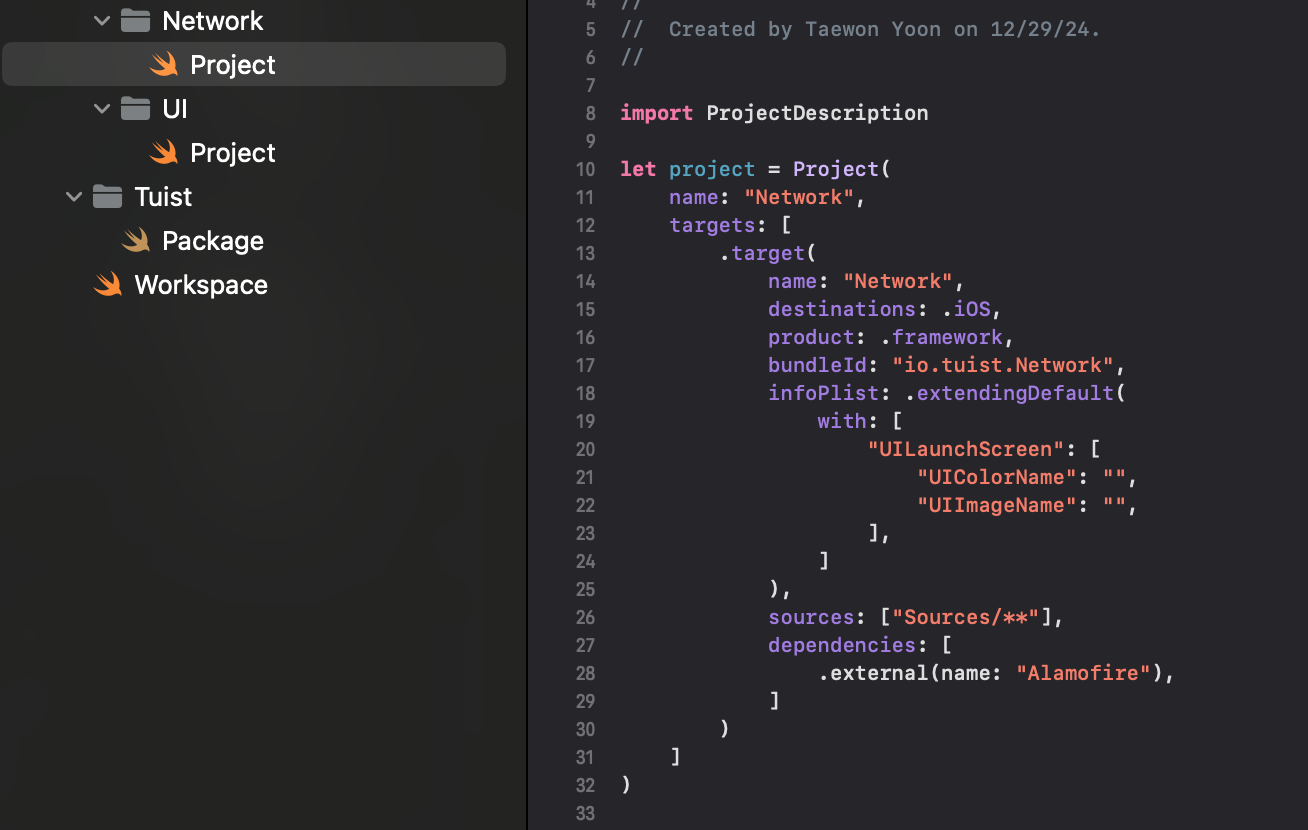Image resolution: width=1308 pixels, height=830 pixels.
Task: Click line number 20 in gutter
Action: (x=586, y=450)
